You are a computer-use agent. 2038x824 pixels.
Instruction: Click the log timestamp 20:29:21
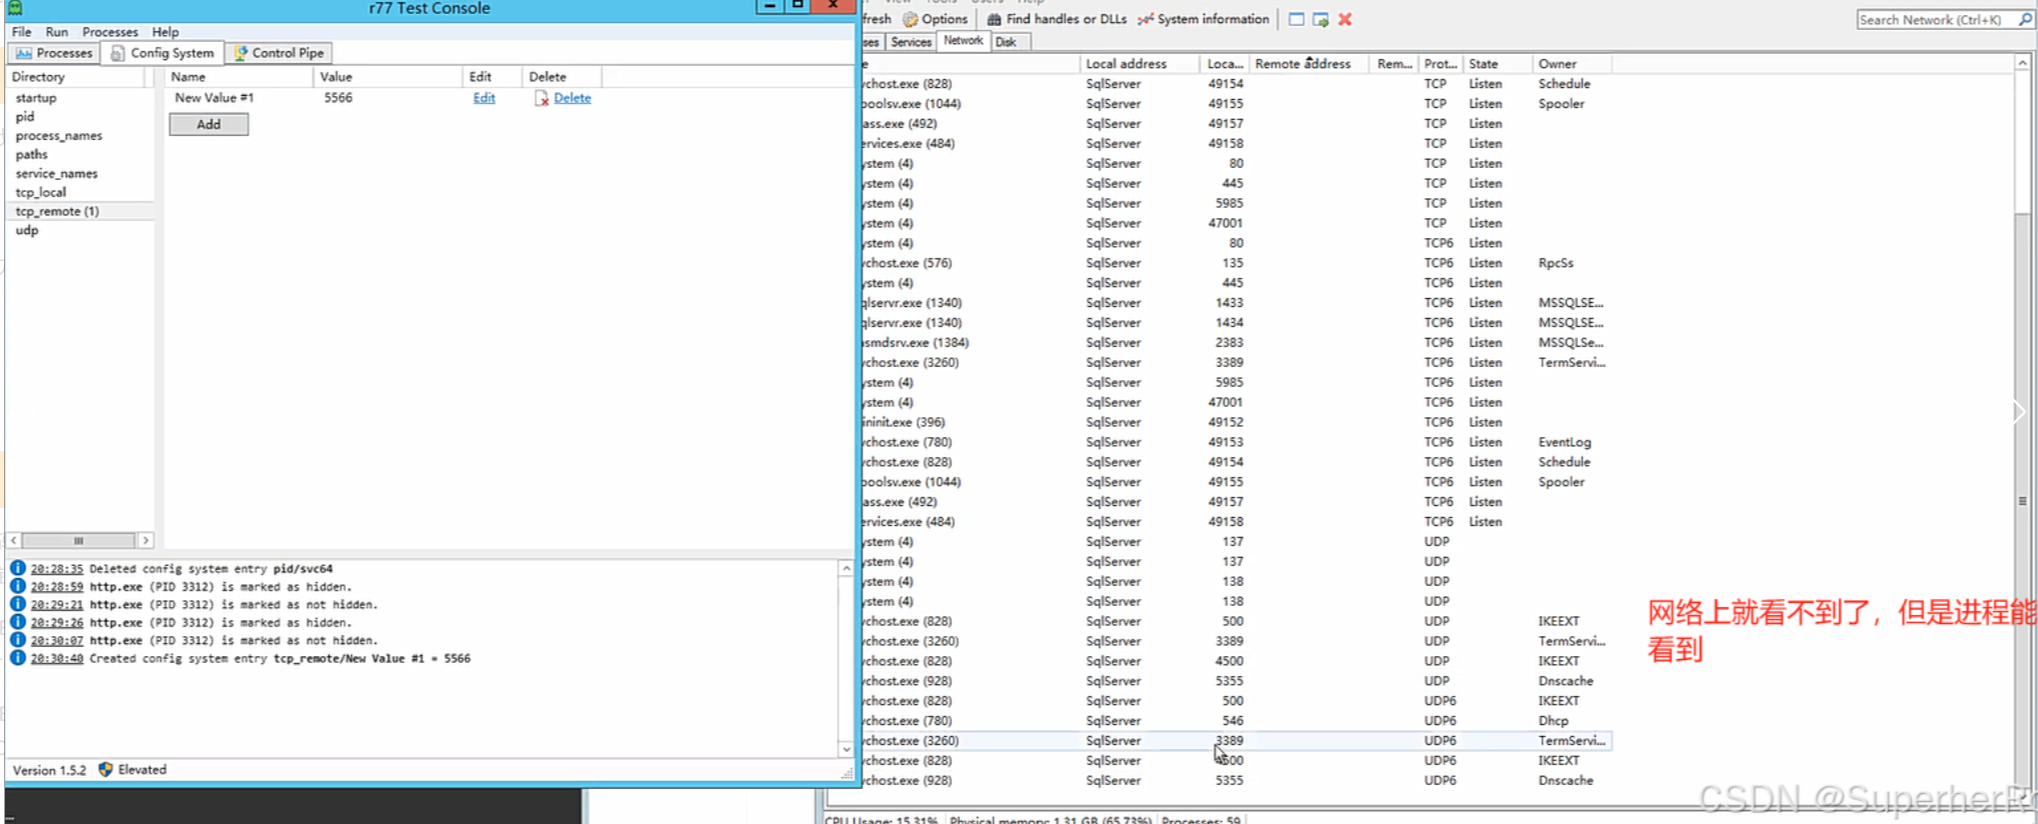point(57,605)
